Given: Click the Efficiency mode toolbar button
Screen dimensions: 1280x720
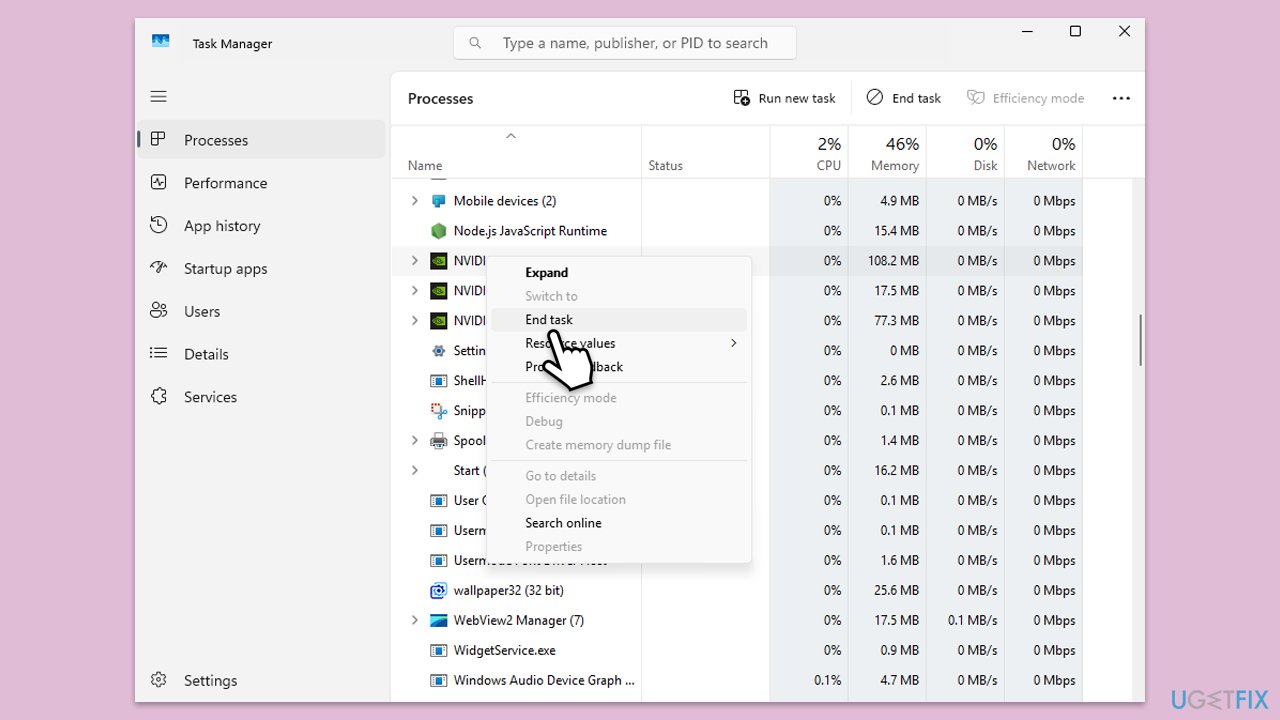Looking at the screenshot, I should click(x=1026, y=98).
